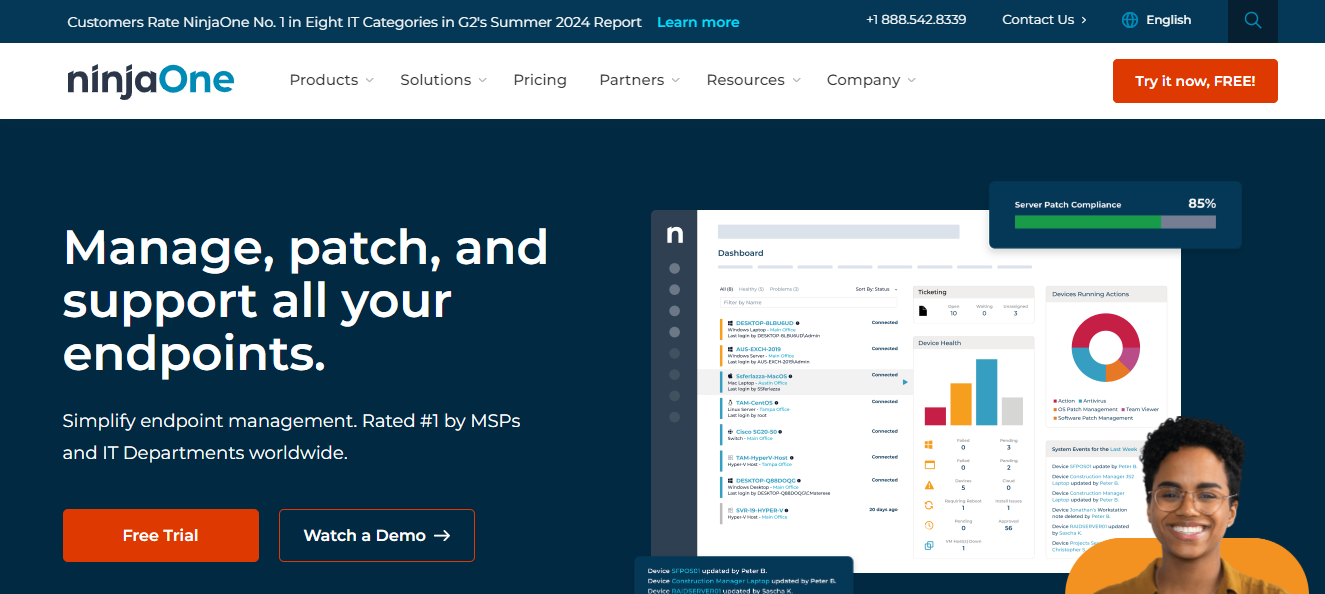Click the Watch a Demo button

(x=377, y=535)
